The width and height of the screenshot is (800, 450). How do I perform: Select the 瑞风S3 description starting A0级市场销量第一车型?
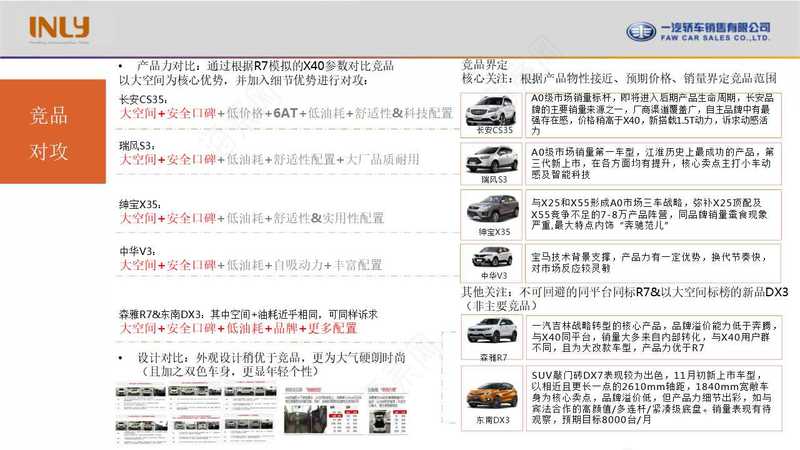coord(654,163)
